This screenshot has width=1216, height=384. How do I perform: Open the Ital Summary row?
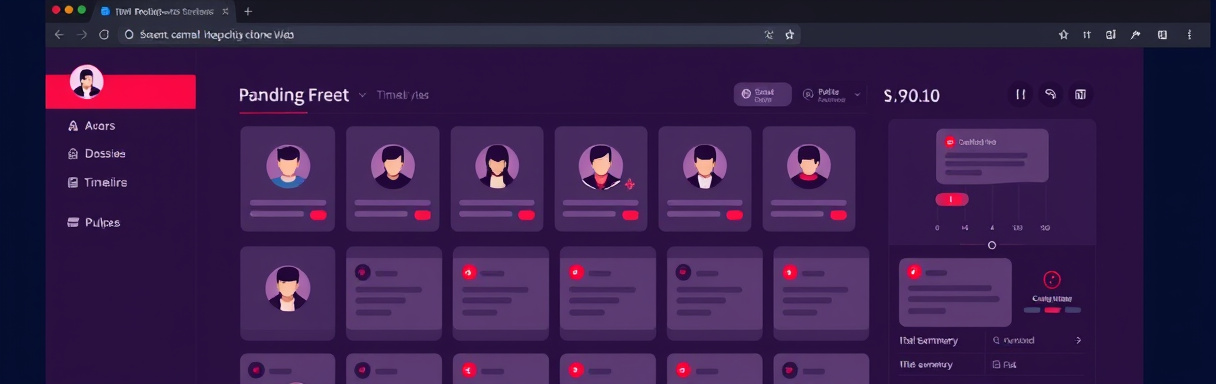coord(992,340)
